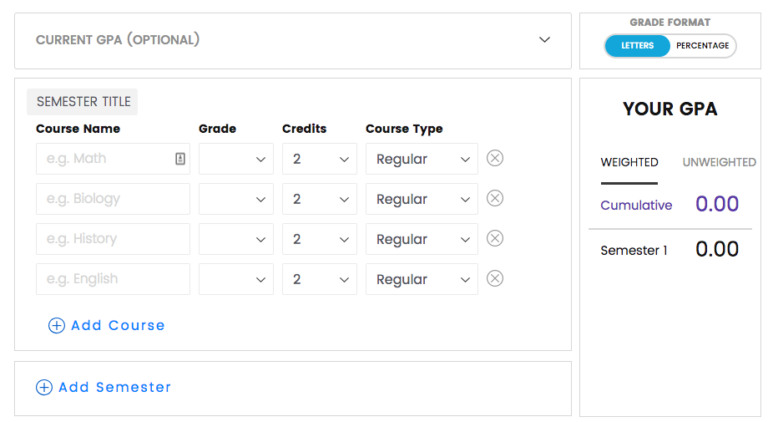Expand the Current GPA (Optional) section
768x422 pixels.
[545, 40]
